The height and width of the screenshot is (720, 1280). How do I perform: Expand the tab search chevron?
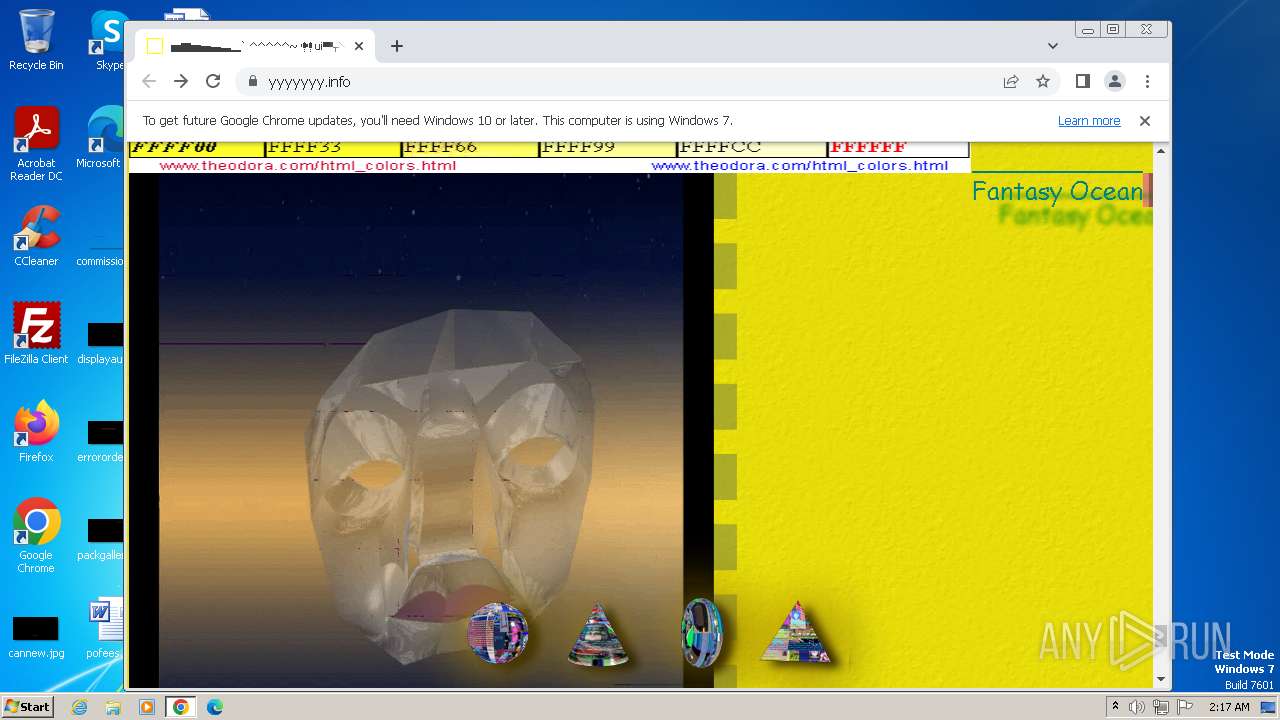[1053, 46]
